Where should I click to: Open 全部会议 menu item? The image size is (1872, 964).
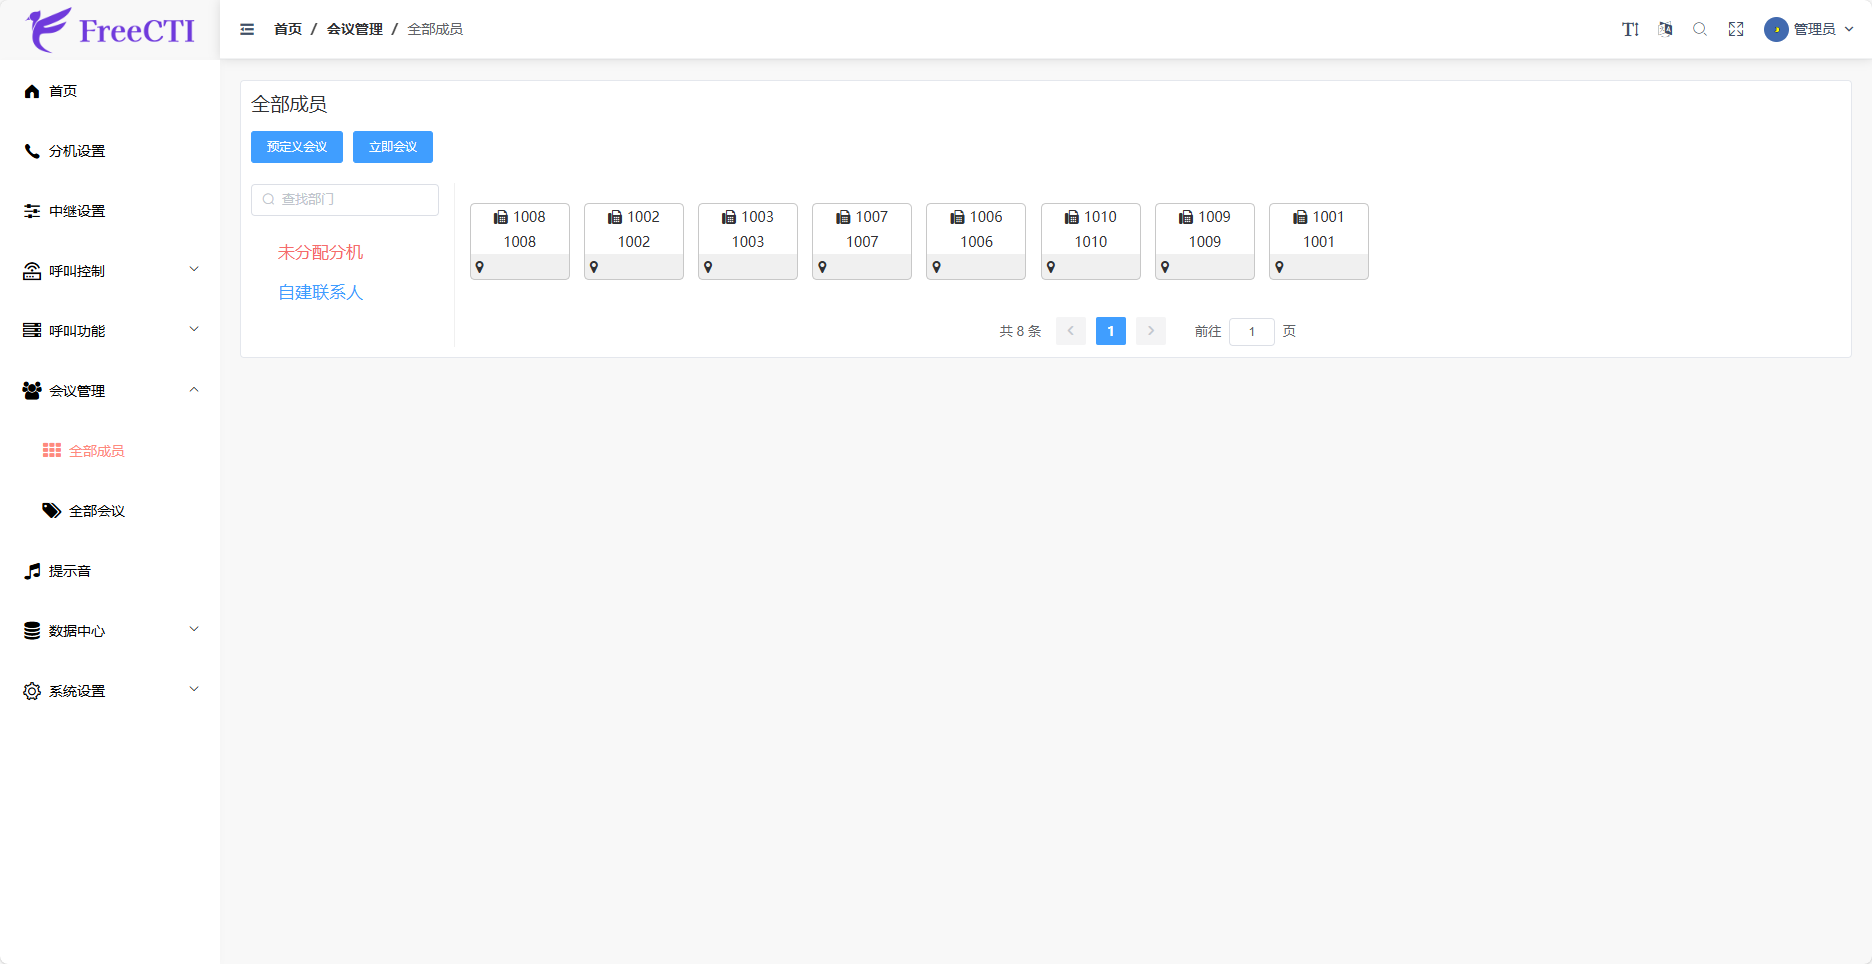96,511
